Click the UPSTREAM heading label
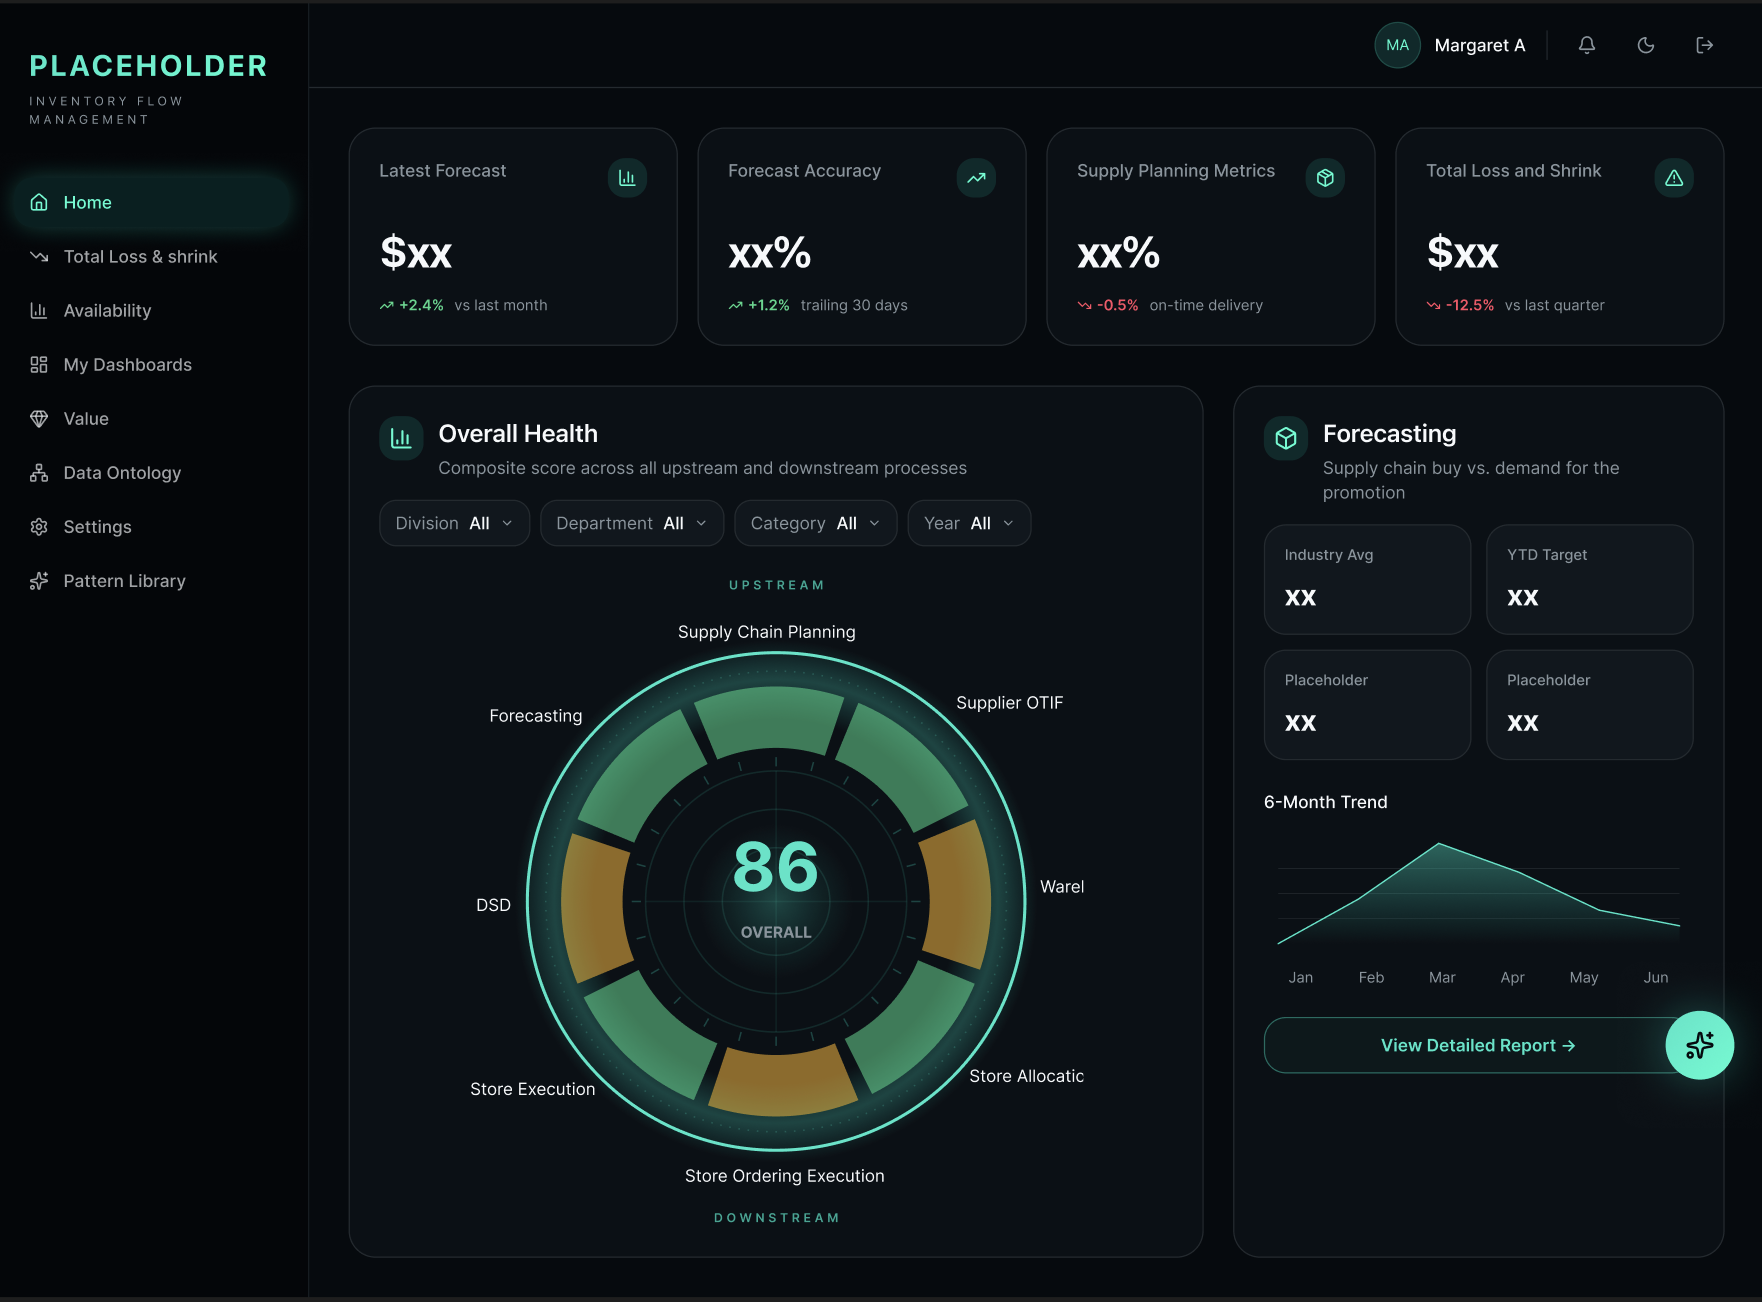Image resolution: width=1762 pixels, height=1302 pixels. (x=776, y=585)
